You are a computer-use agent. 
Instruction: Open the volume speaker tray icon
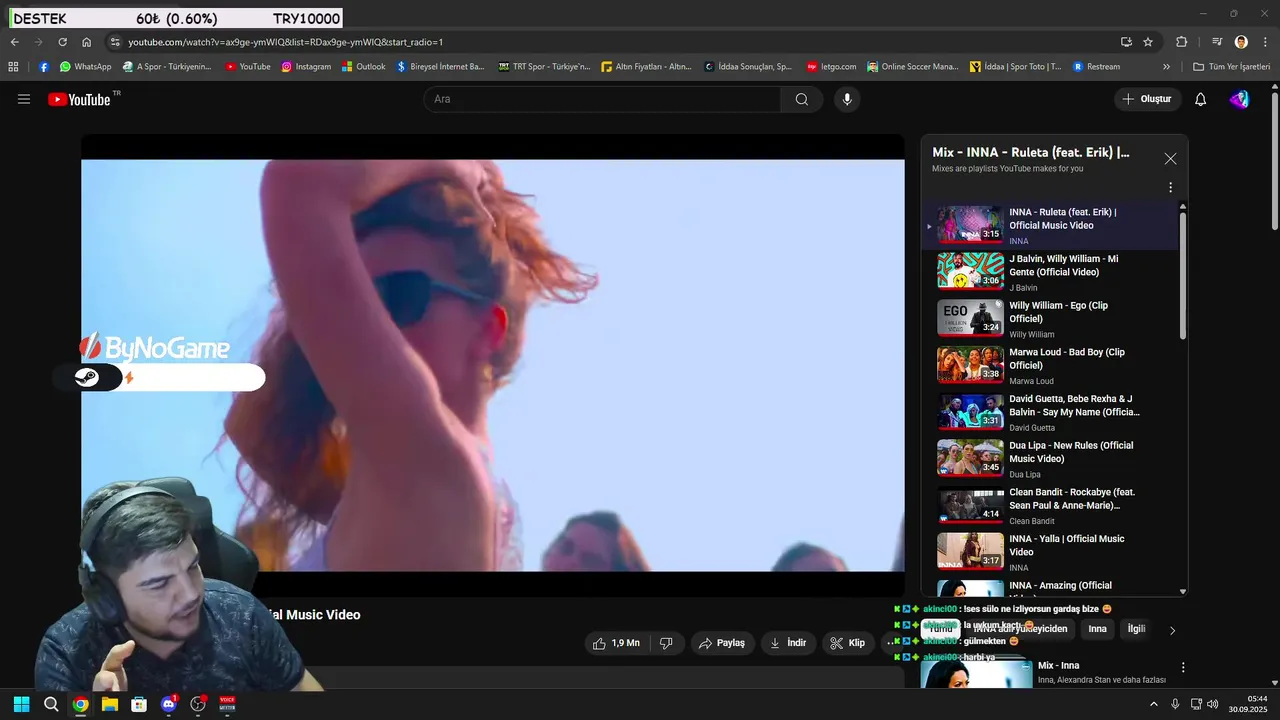[1212, 704]
